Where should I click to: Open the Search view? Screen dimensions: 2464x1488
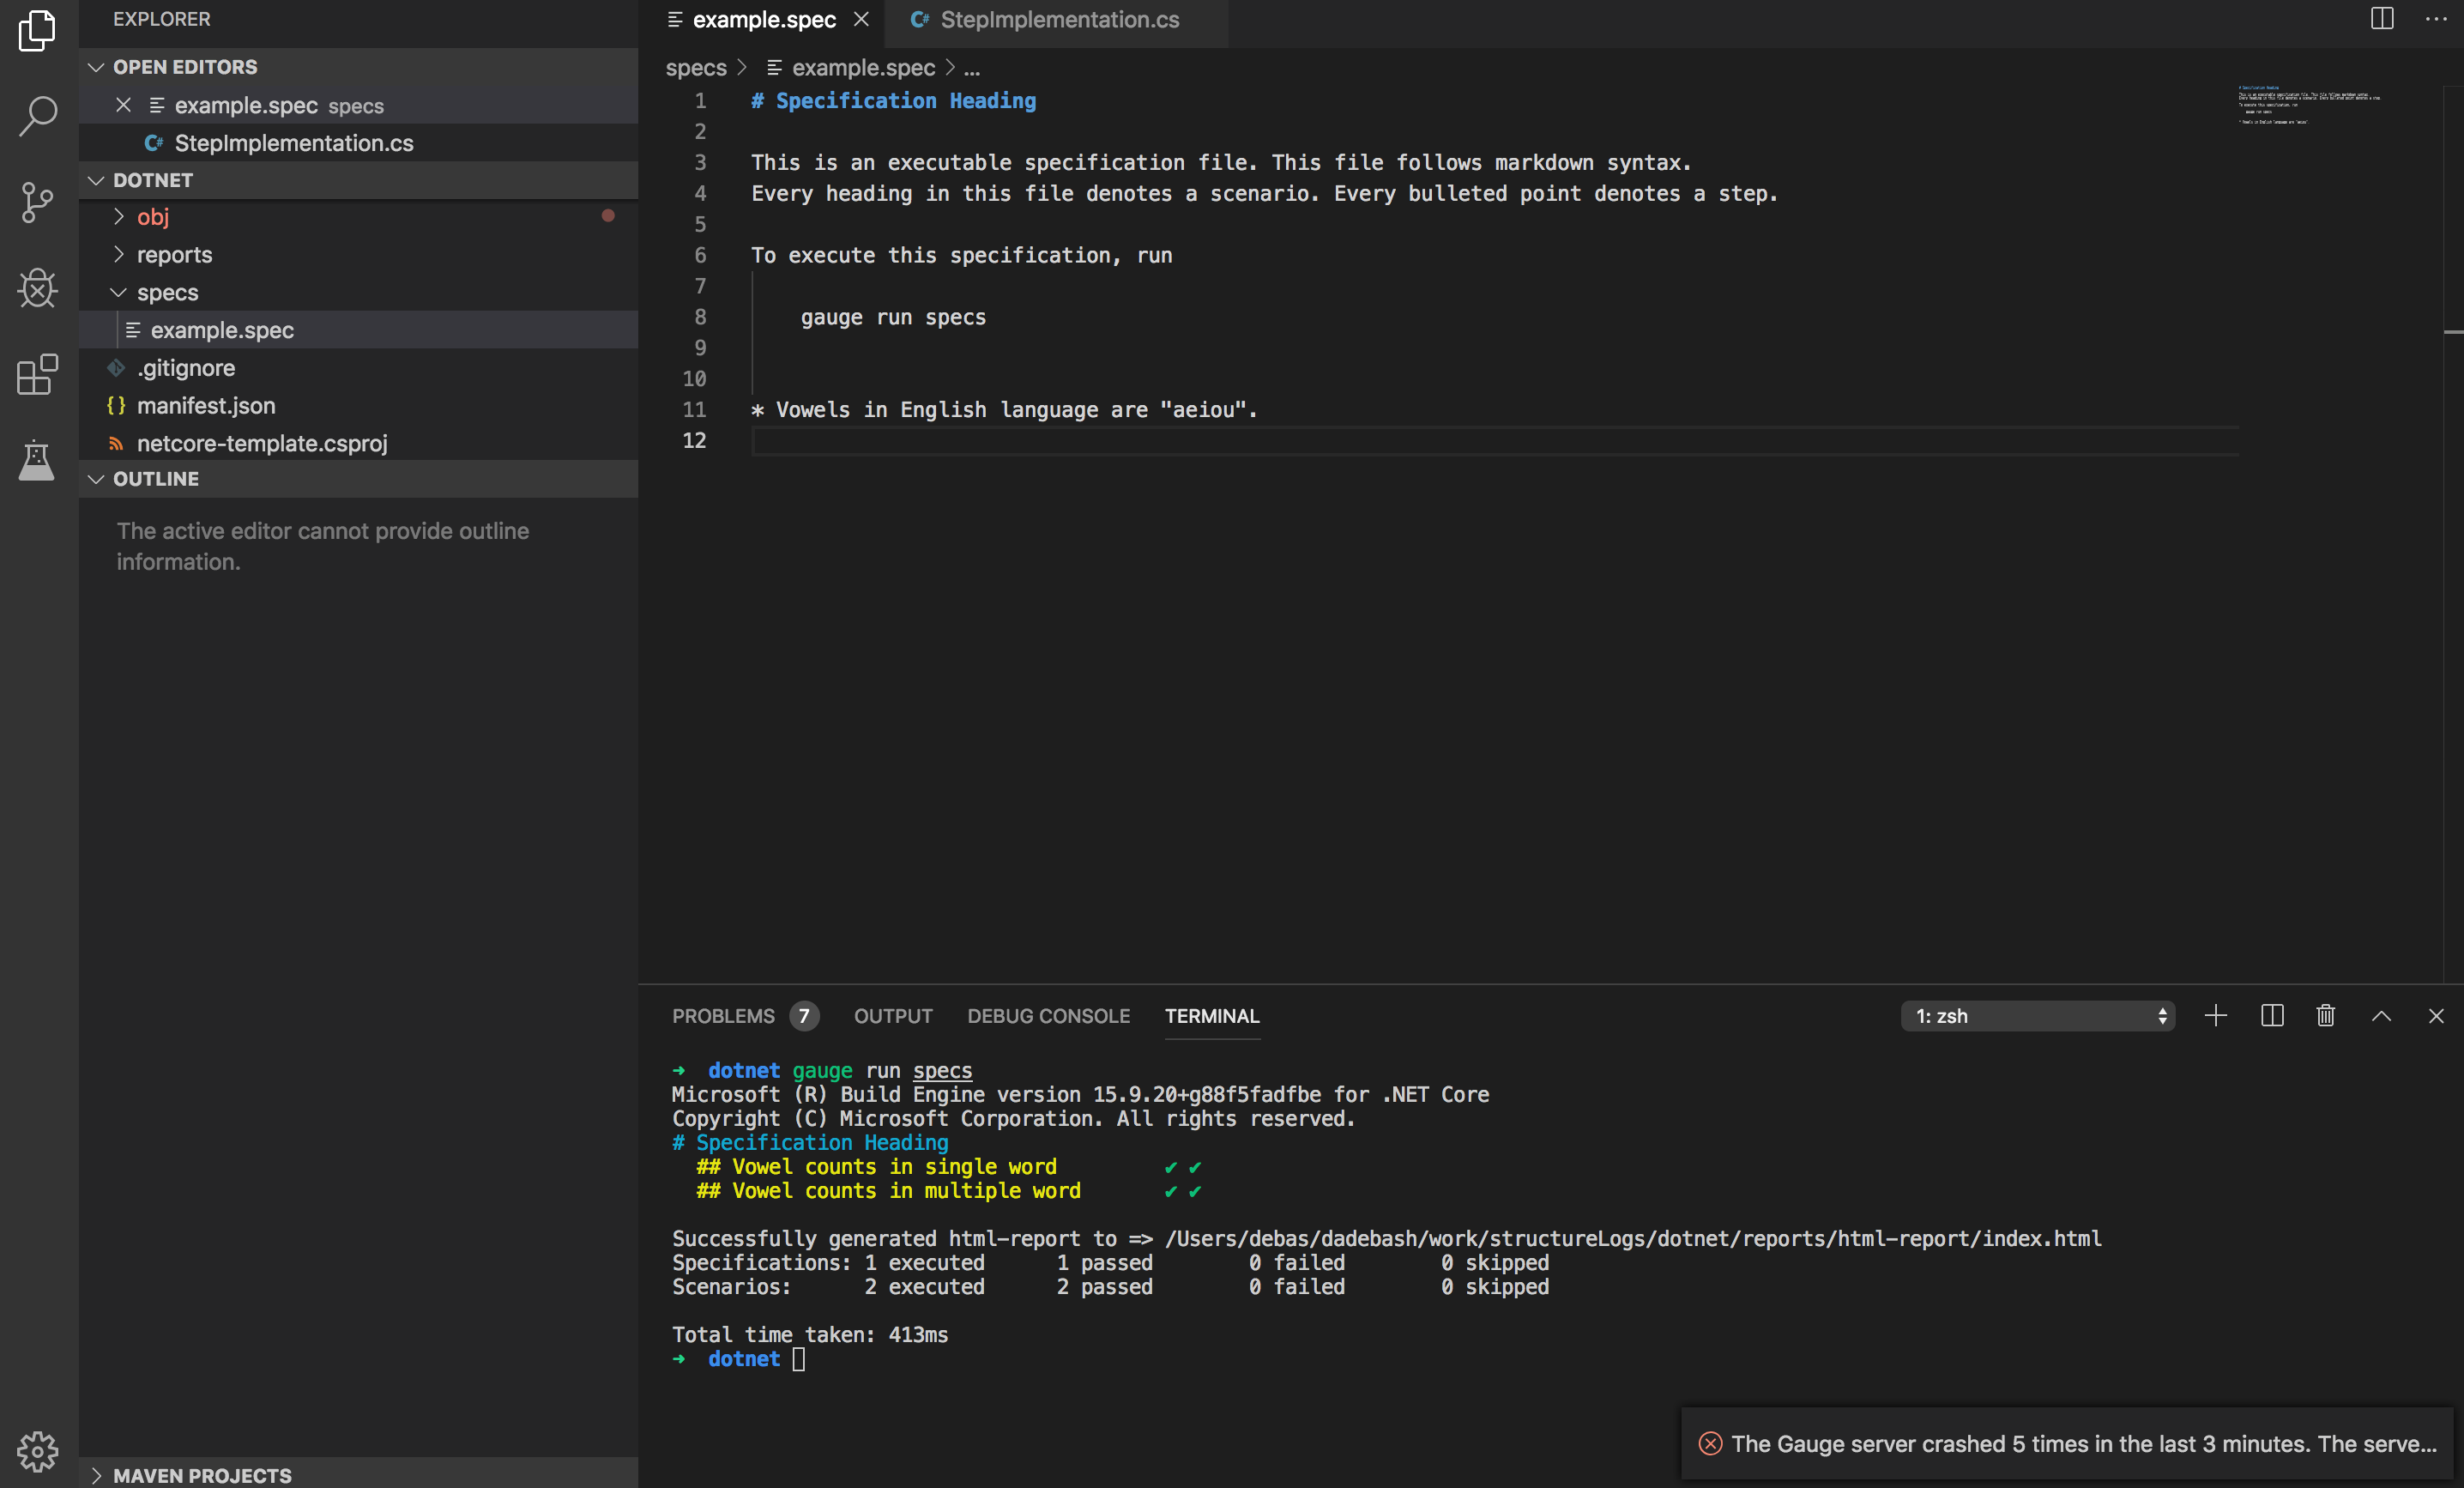37,116
